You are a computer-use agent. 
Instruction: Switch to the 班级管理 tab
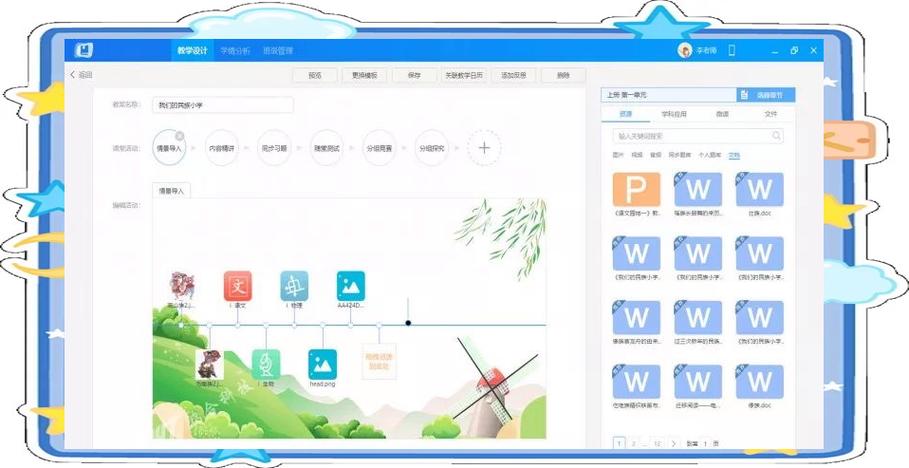point(278,50)
